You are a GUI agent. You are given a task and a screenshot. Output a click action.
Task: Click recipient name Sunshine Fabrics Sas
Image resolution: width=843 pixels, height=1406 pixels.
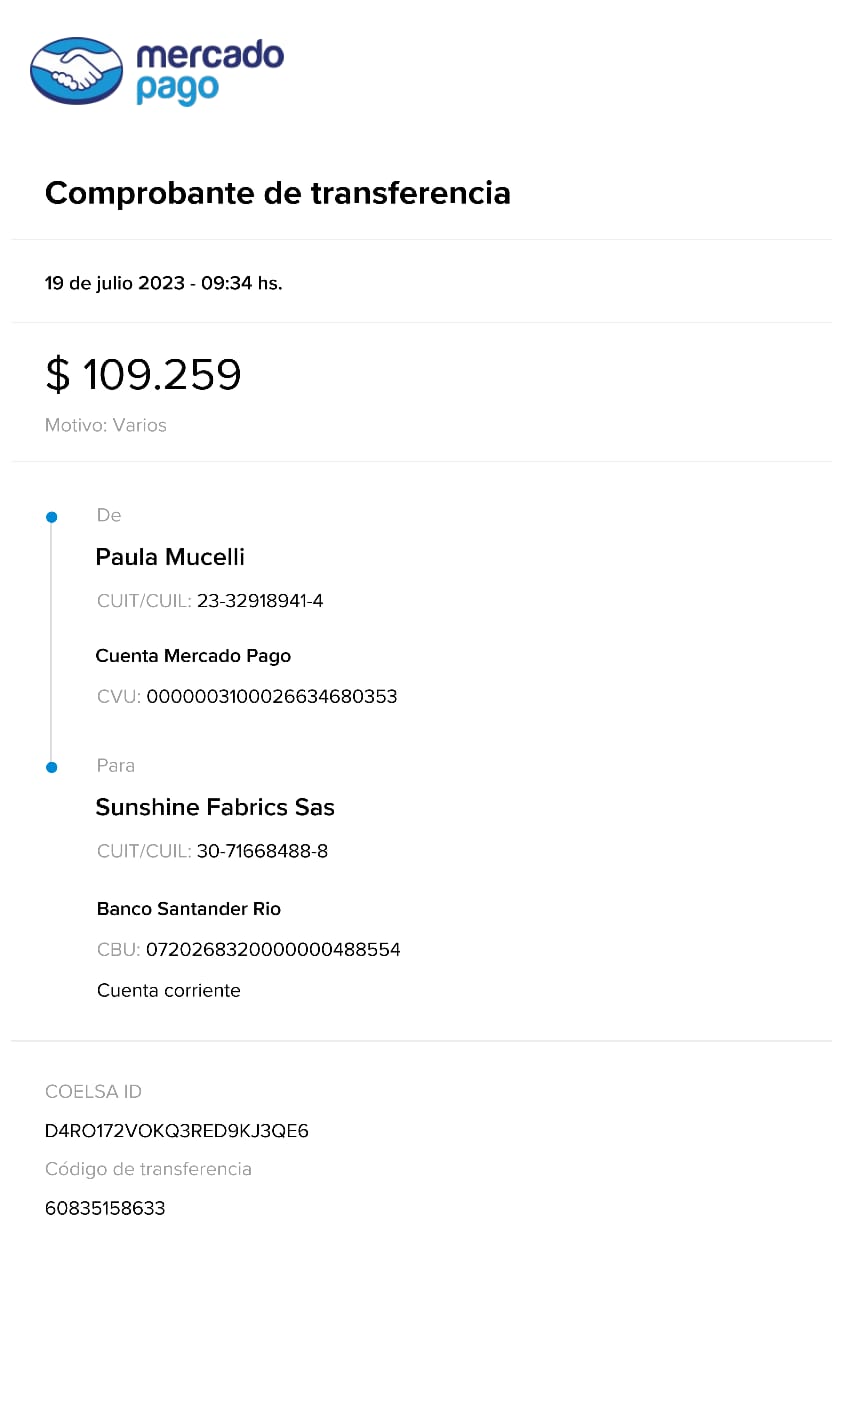(x=215, y=807)
